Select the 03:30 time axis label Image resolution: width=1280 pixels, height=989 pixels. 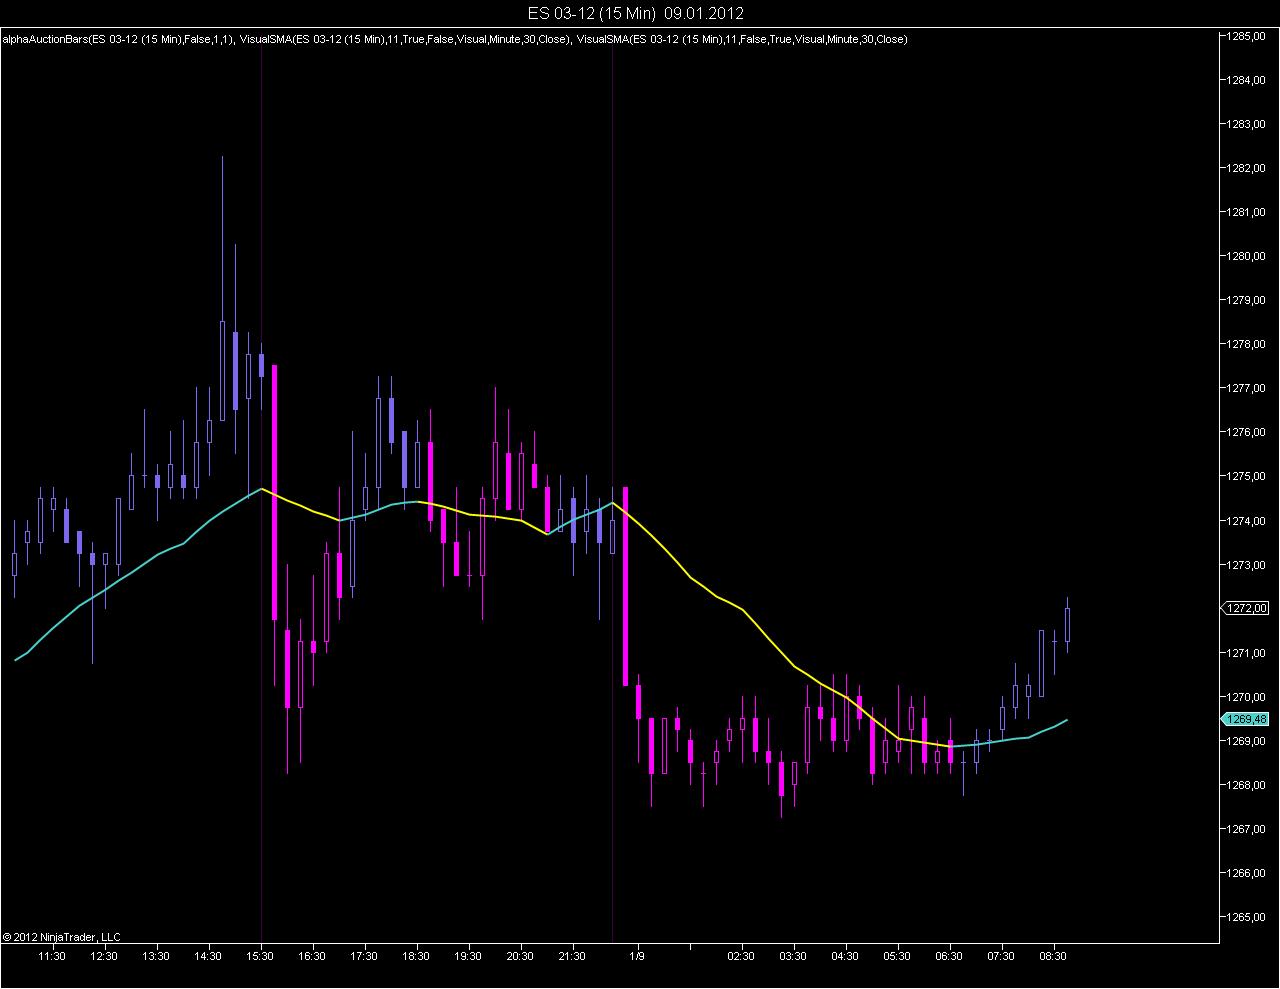793,956
